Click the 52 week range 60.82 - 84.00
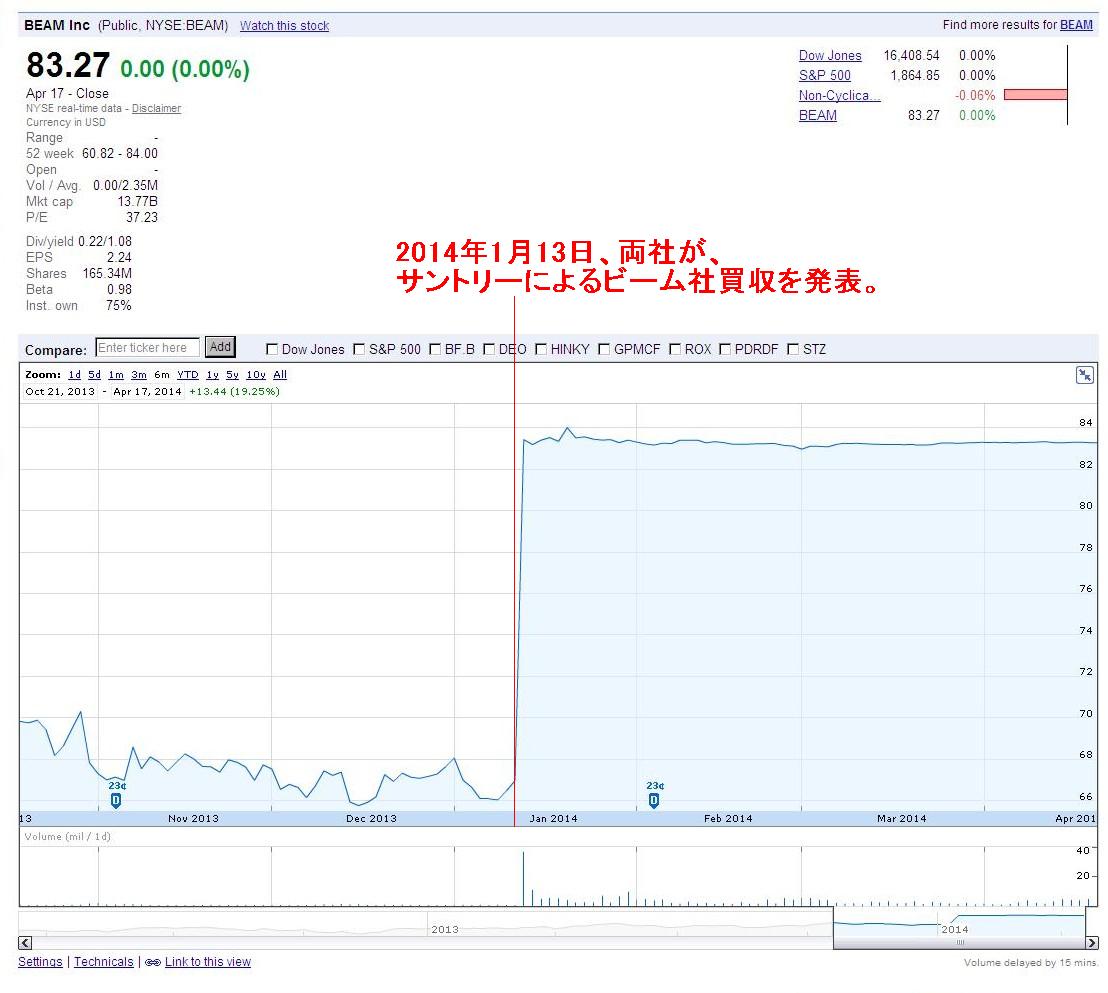 [120, 153]
